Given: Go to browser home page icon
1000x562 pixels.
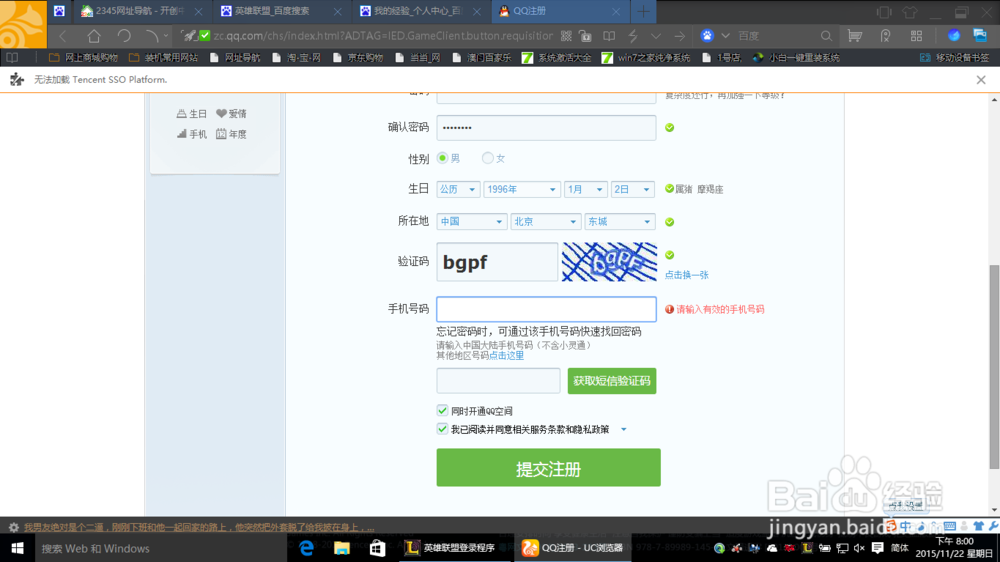Looking at the screenshot, I should coord(94,36).
